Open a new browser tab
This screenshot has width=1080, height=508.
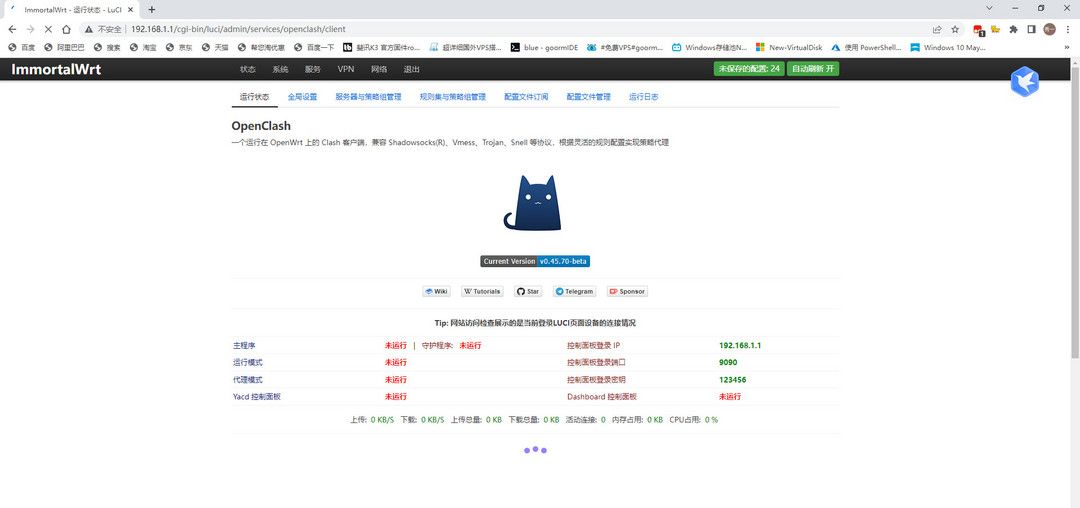(x=152, y=10)
